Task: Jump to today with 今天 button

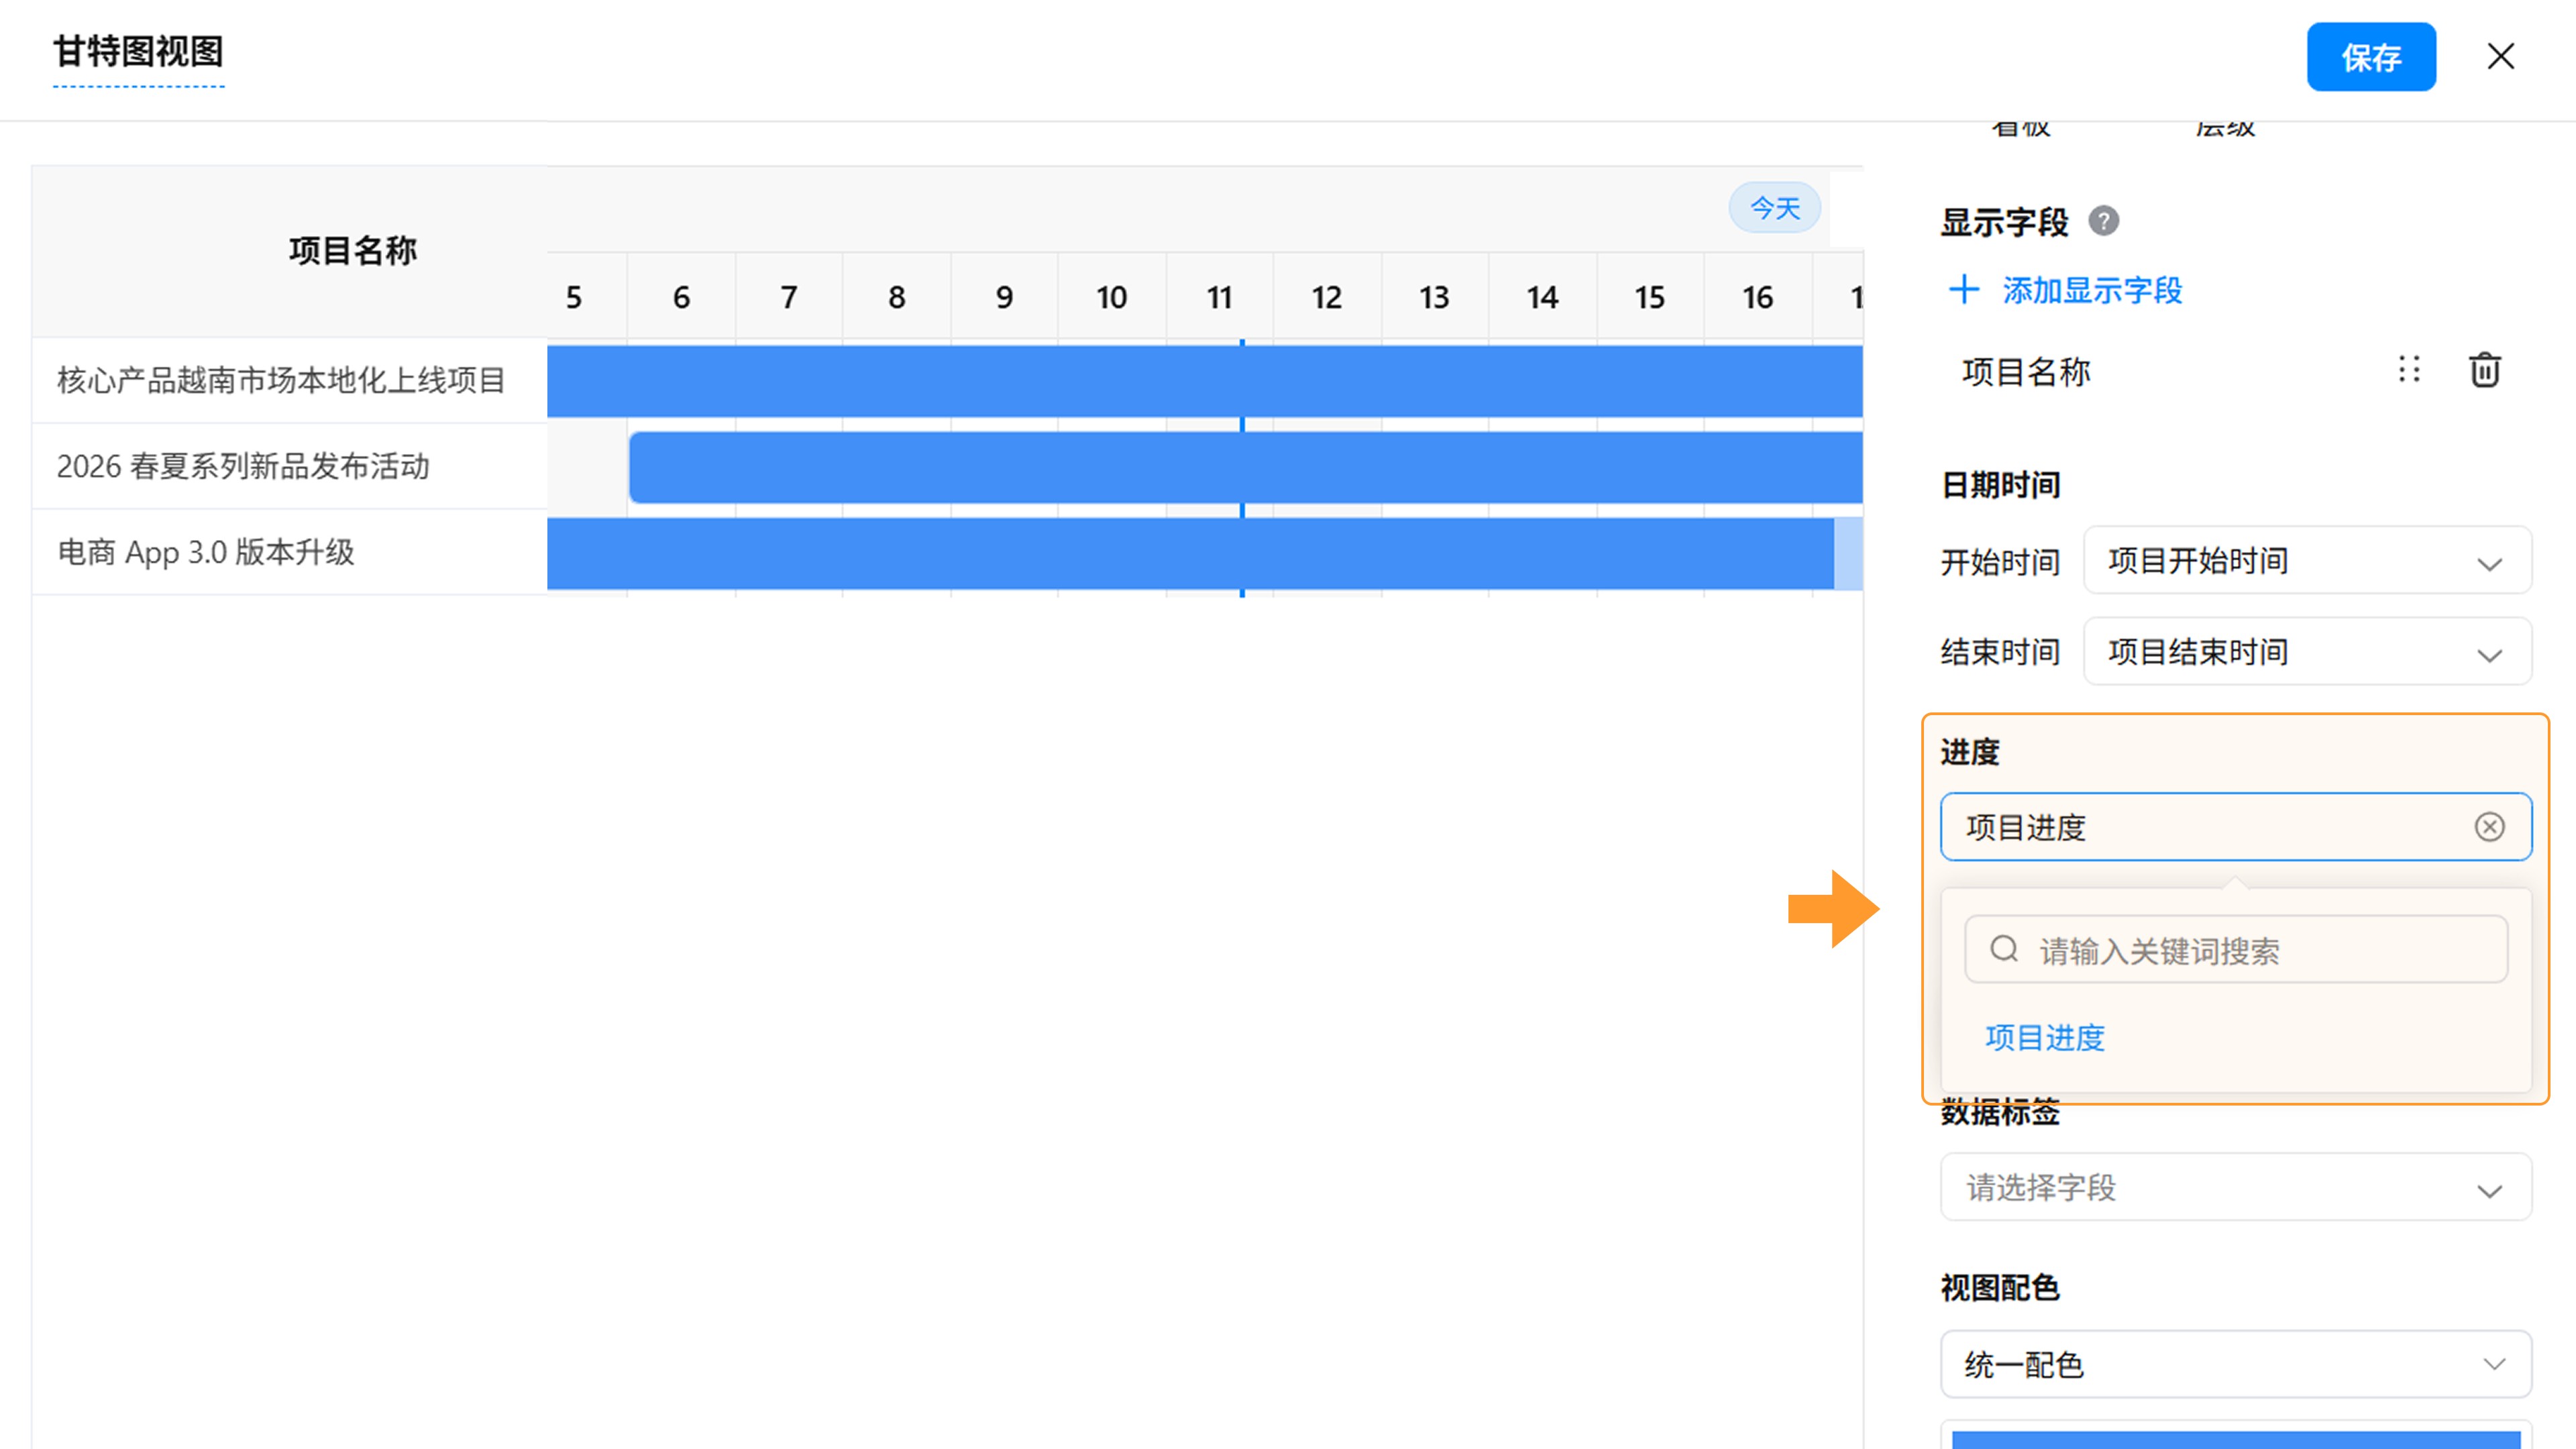Action: (1774, 208)
